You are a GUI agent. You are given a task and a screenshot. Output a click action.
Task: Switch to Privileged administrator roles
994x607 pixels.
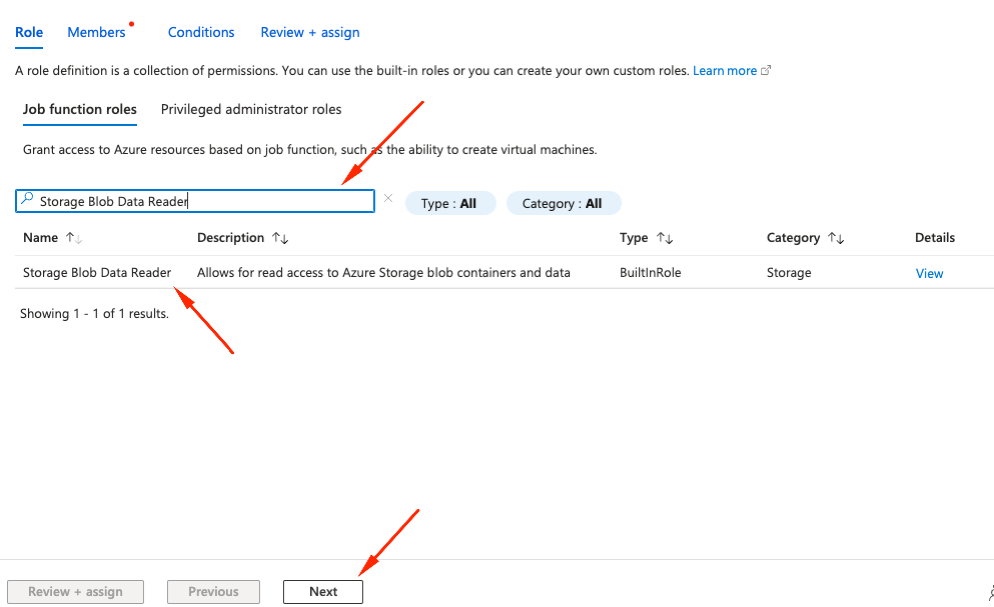click(251, 109)
